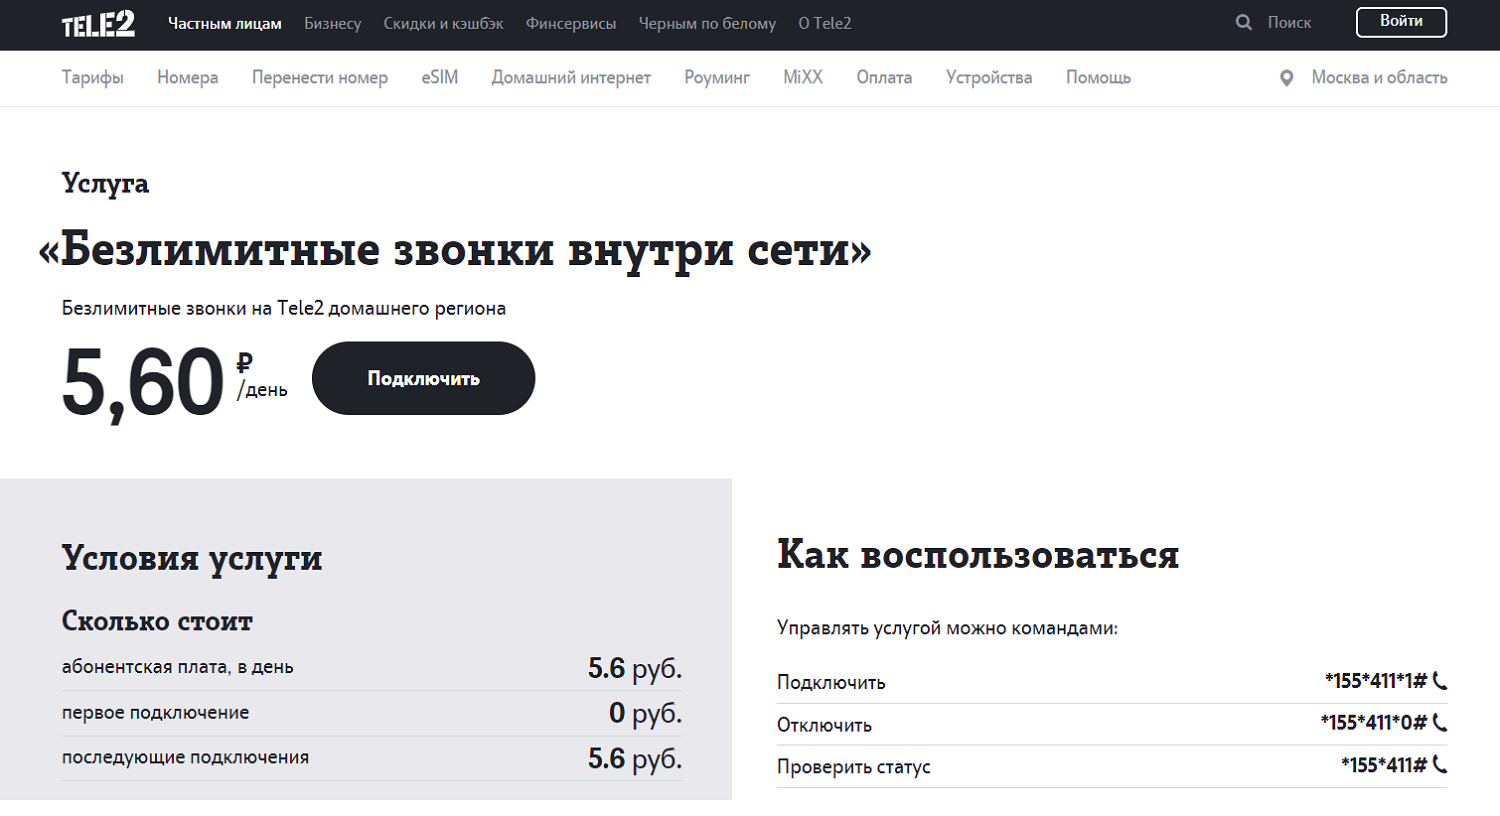Click the search magnifier icon
Screen dimensions: 1500x816
coord(1244,22)
